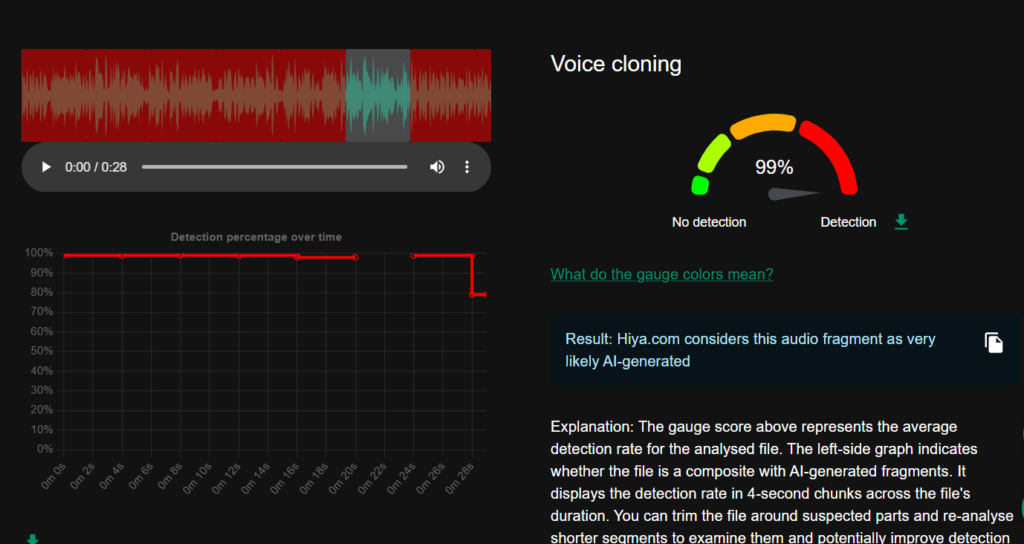Click the green download icon beside Detection

[901, 221]
